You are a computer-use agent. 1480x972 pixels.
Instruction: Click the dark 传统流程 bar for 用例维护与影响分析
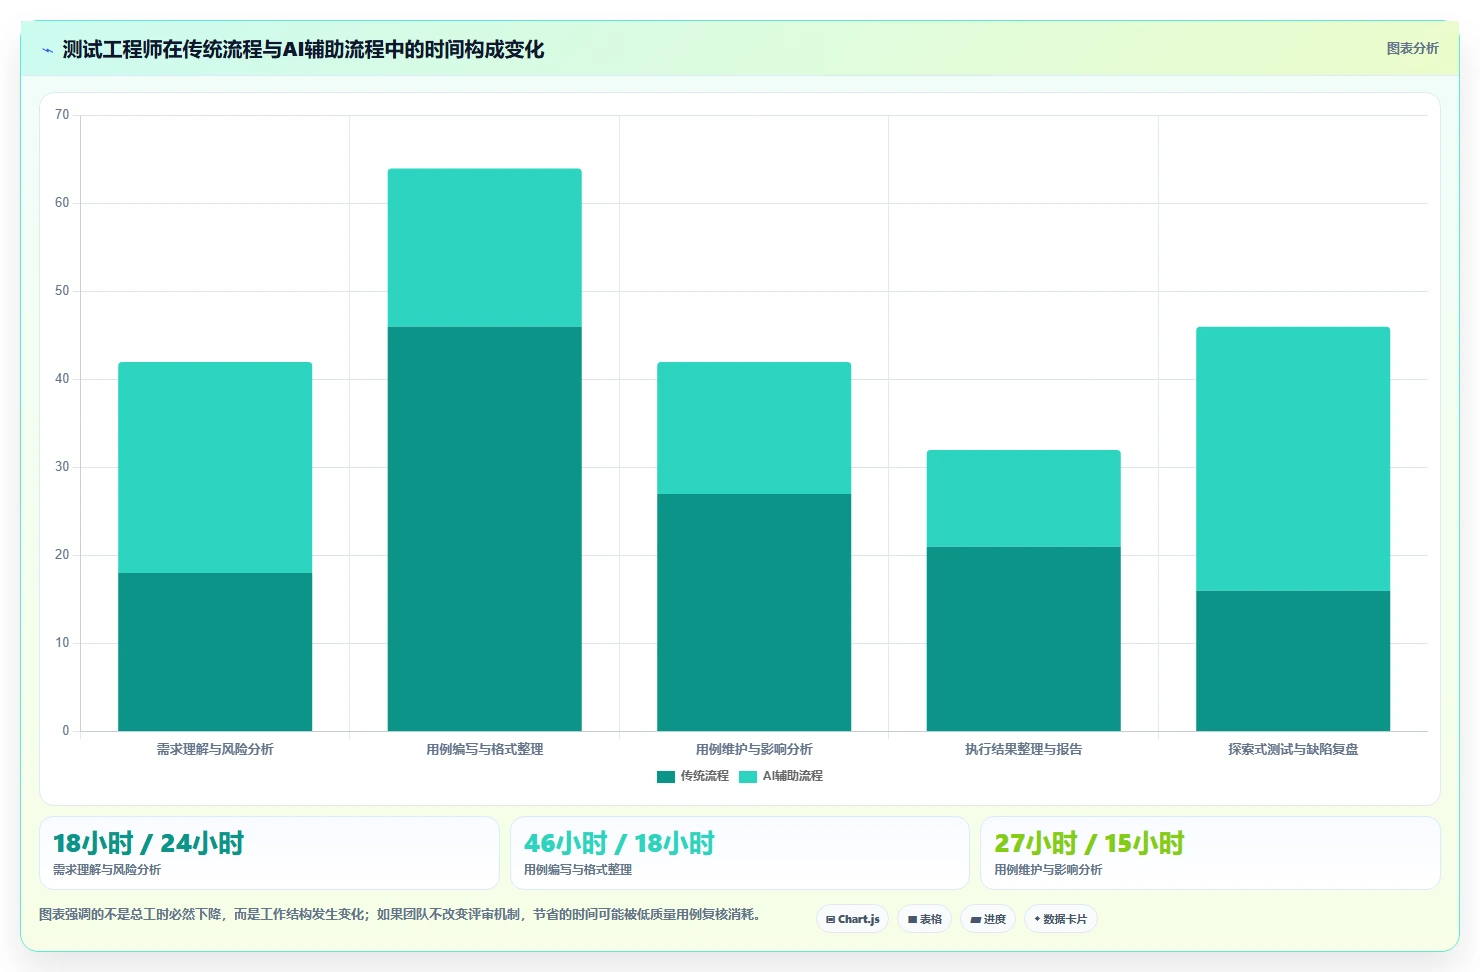tap(754, 612)
